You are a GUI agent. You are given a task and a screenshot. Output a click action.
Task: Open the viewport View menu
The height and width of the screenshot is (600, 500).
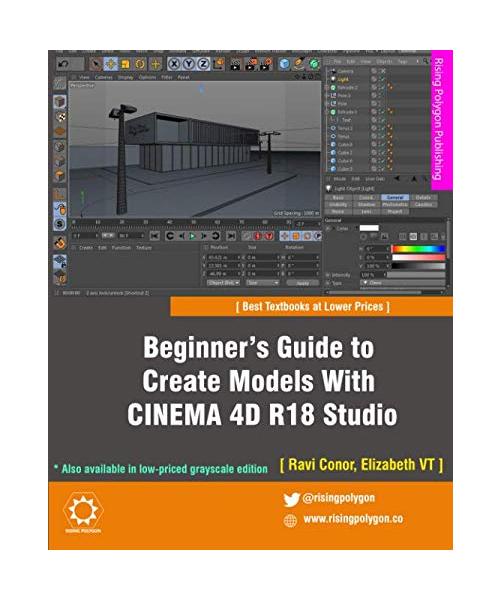pos(84,77)
